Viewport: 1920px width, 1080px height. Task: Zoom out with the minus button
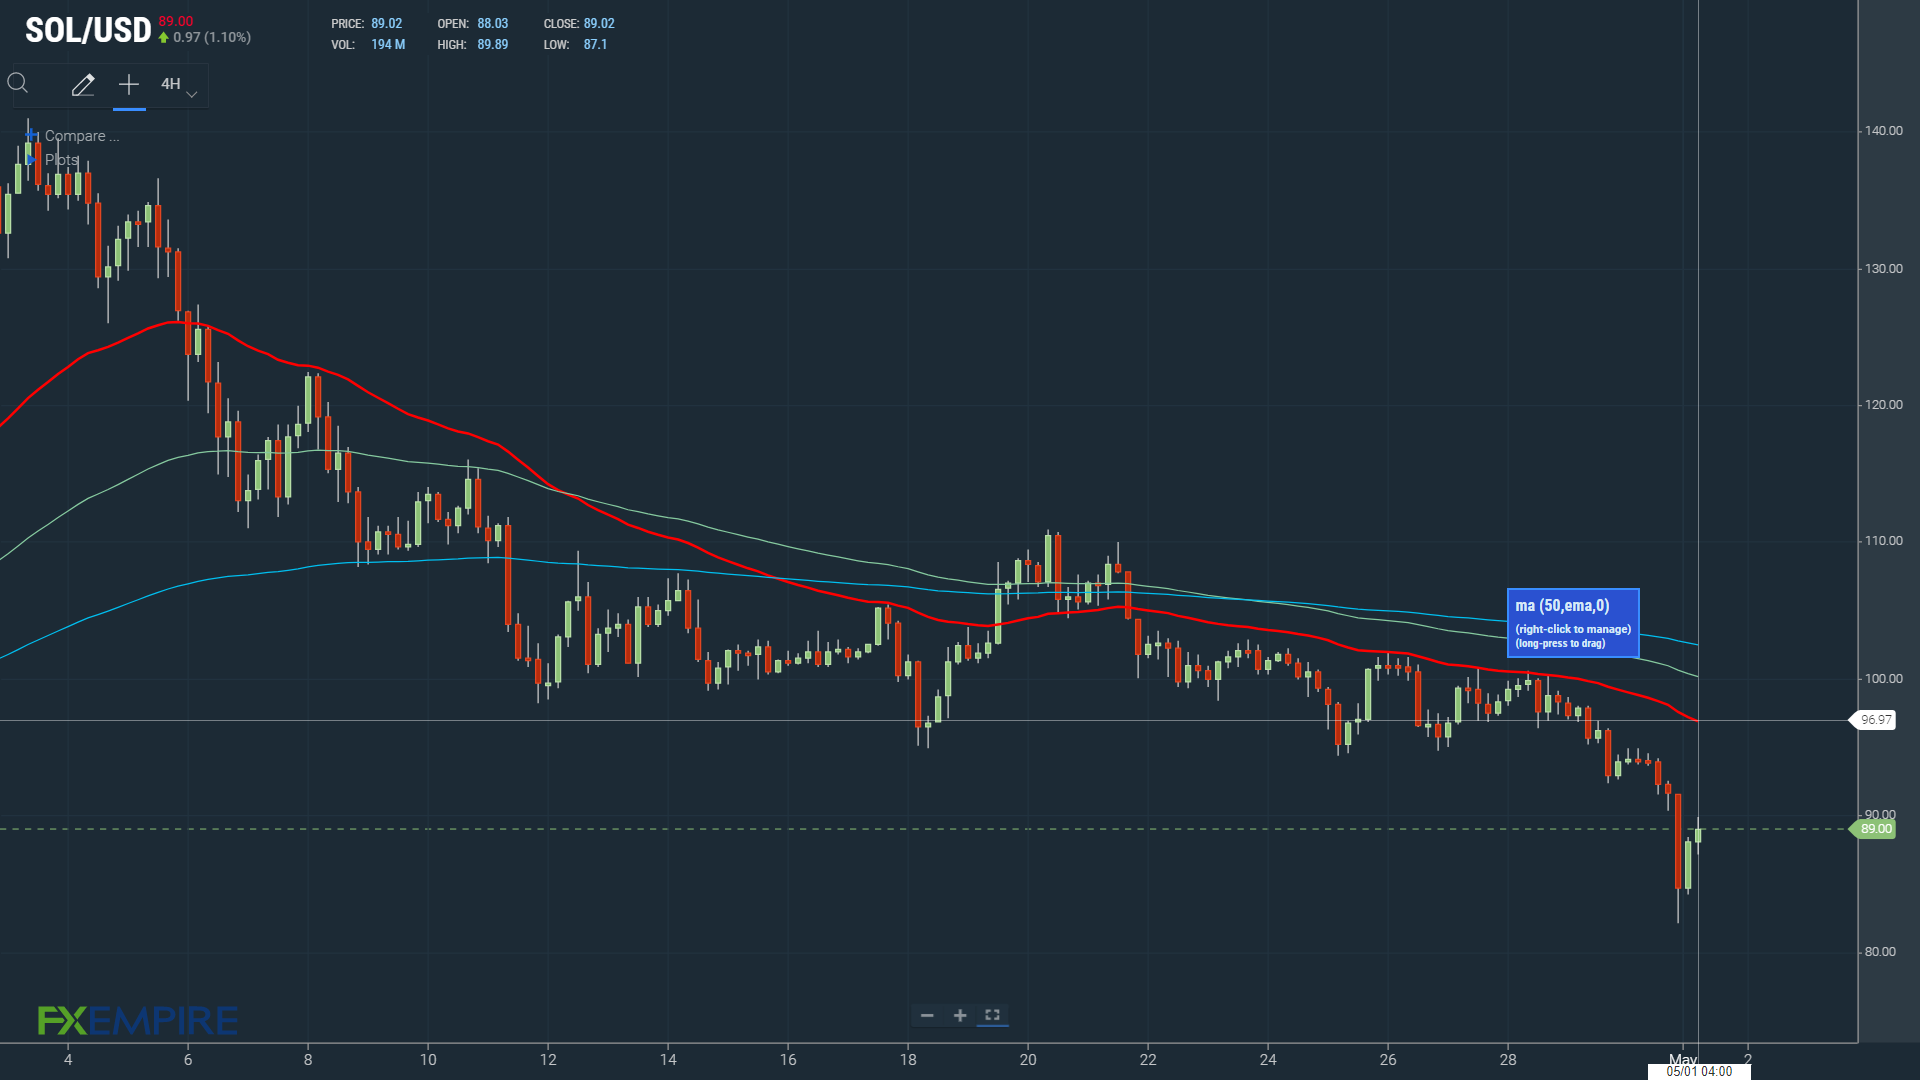point(927,1016)
